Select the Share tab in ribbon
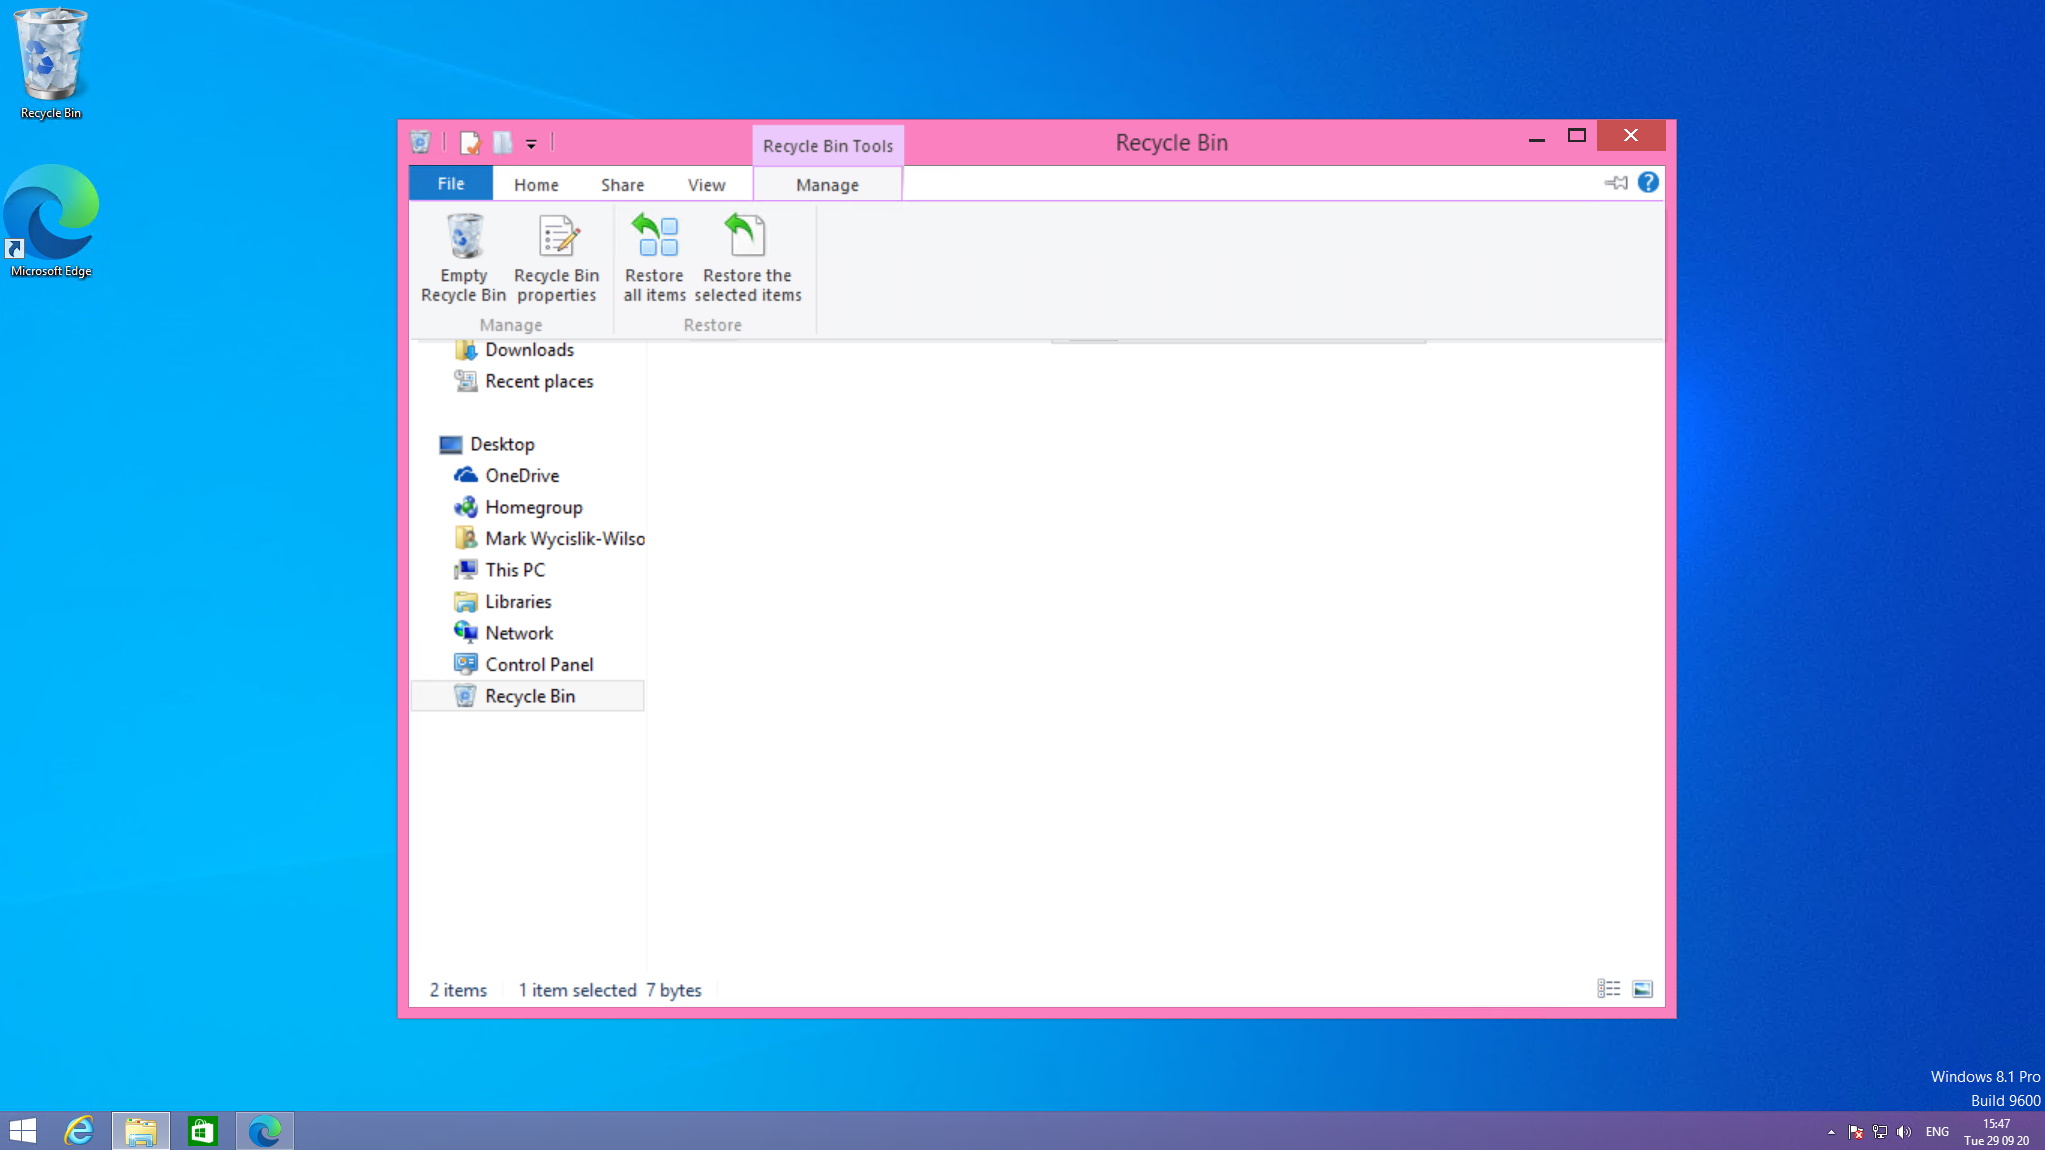 [x=622, y=184]
